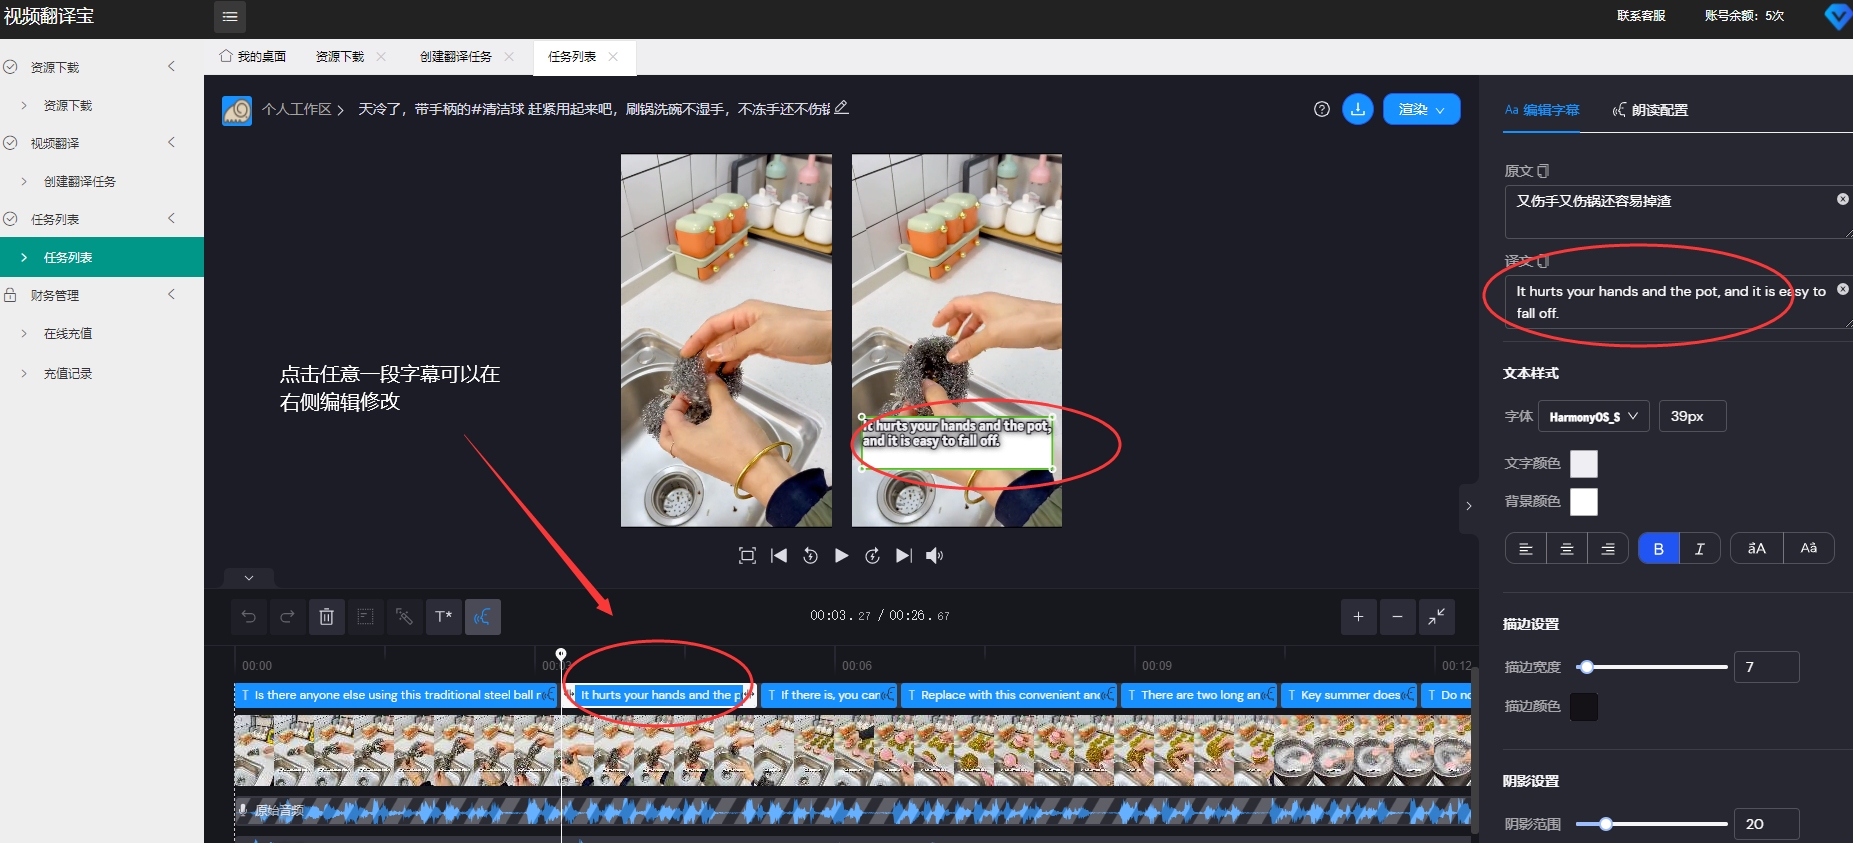Delete the selected subtitle with trash icon

(326, 617)
